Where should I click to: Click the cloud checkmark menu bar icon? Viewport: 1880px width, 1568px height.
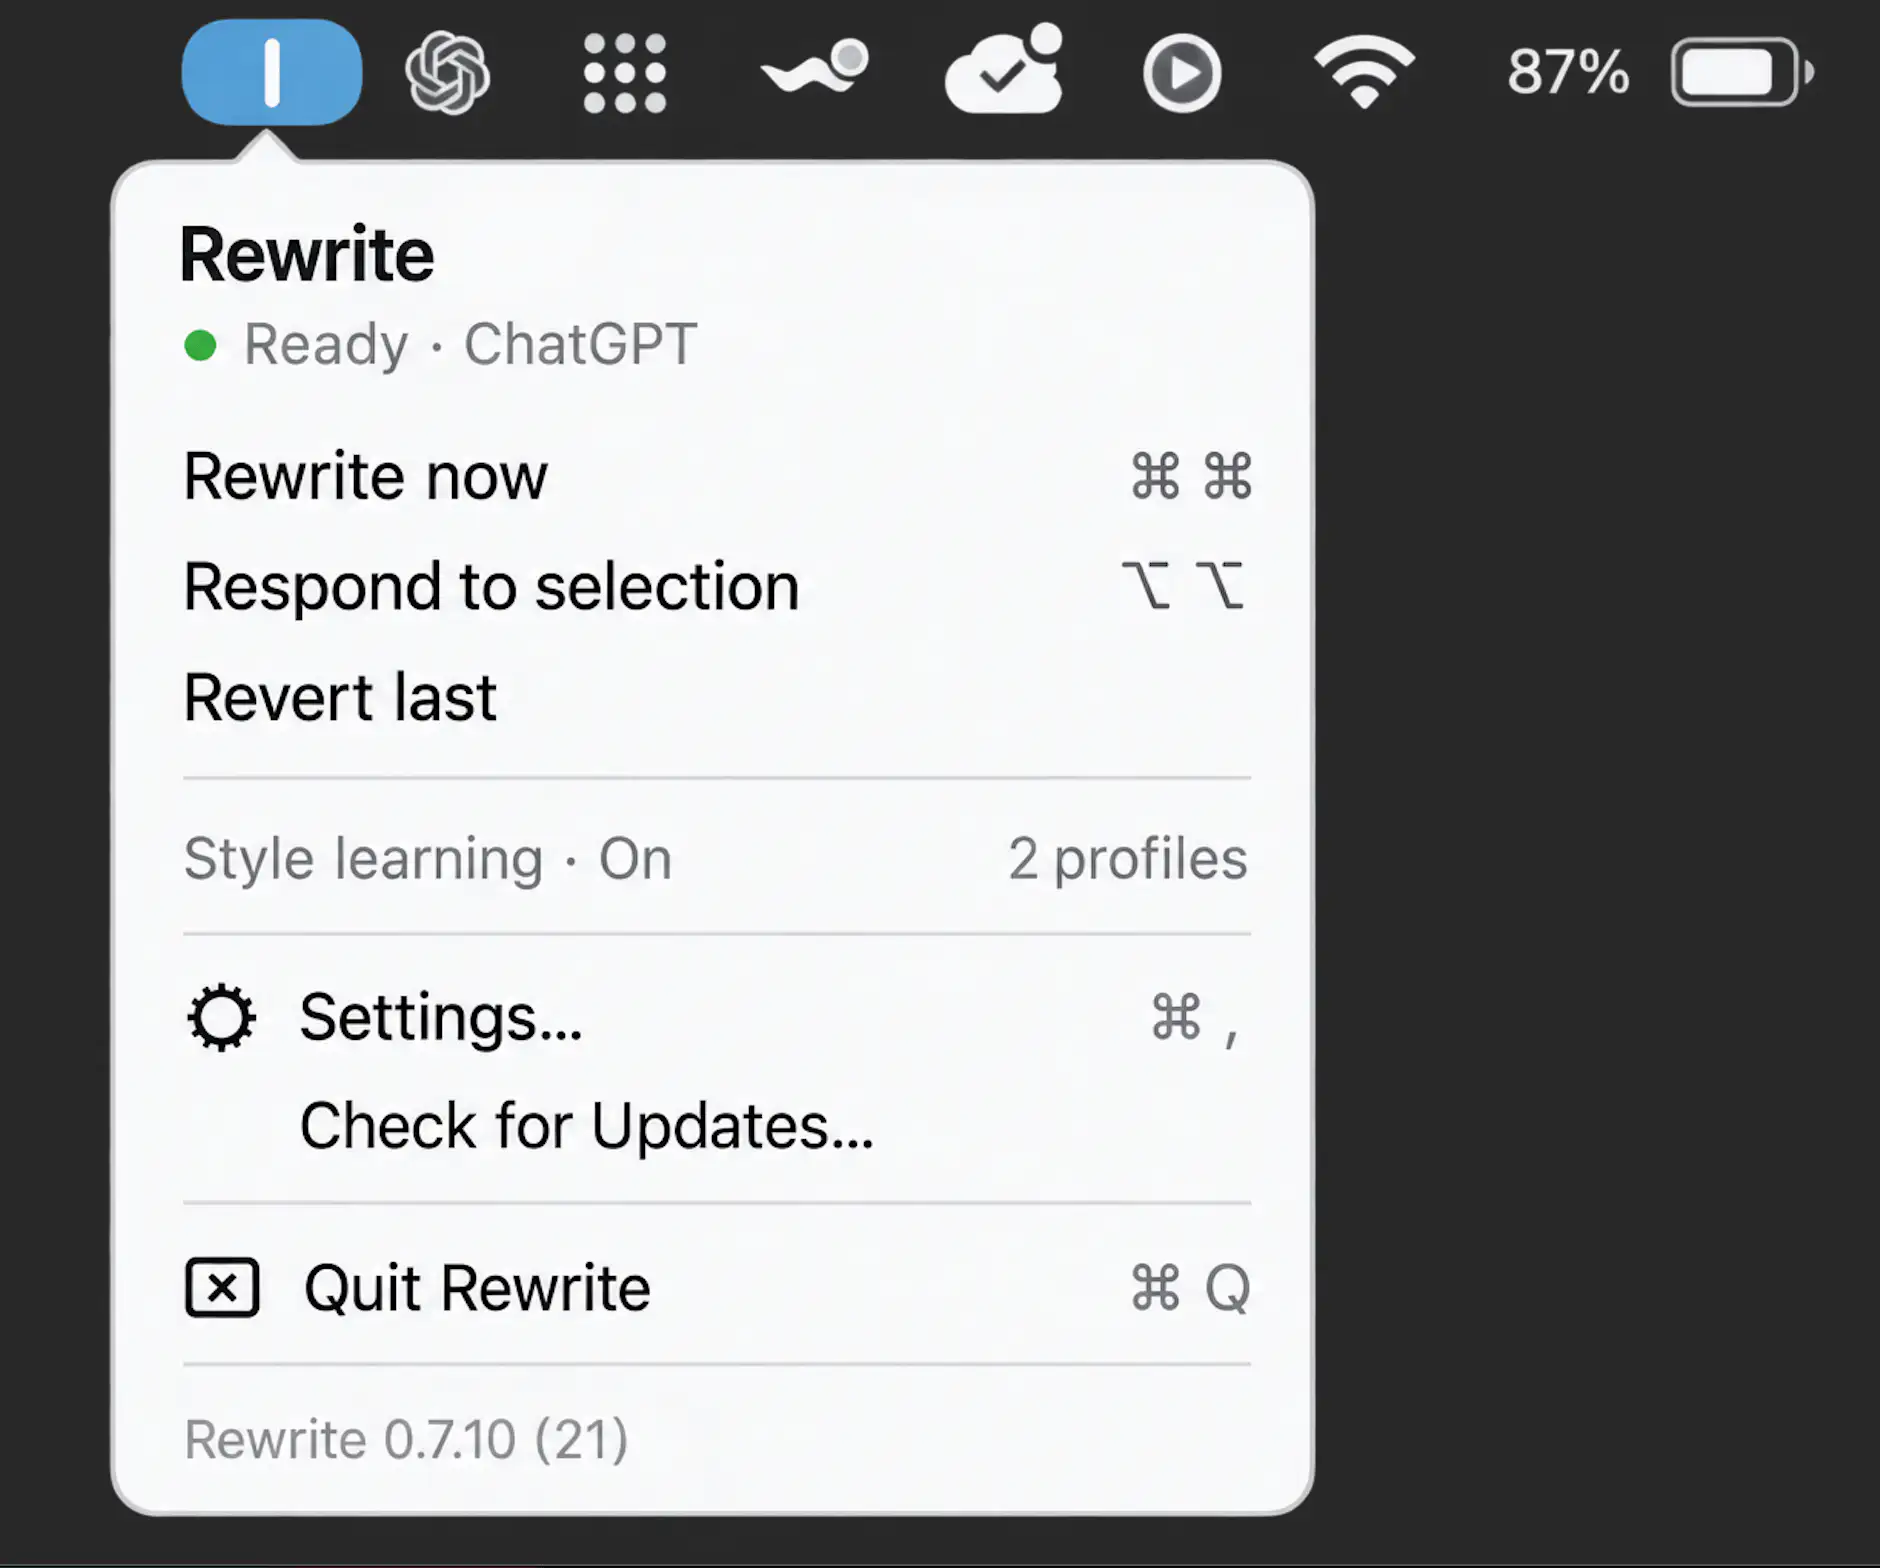(x=1004, y=69)
